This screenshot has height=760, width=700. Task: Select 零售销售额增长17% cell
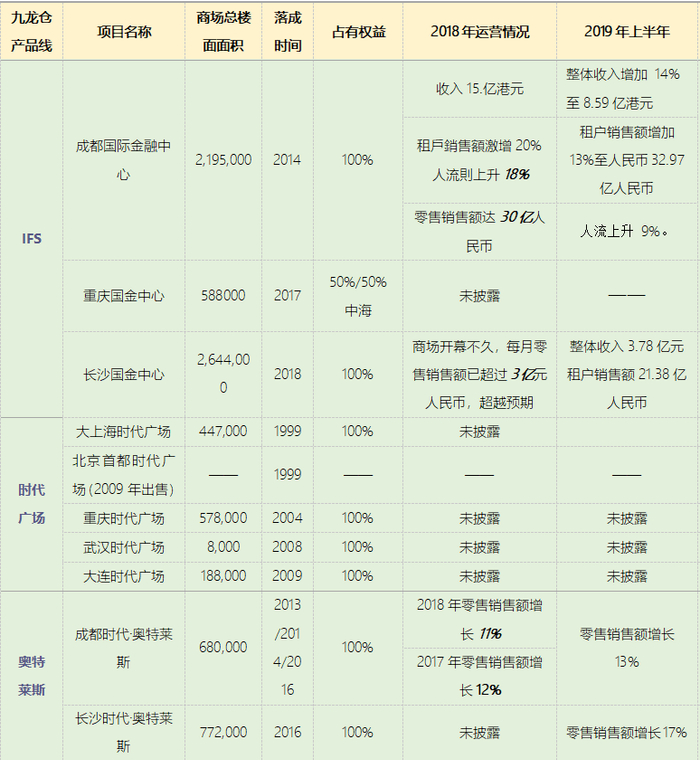click(x=627, y=732)
